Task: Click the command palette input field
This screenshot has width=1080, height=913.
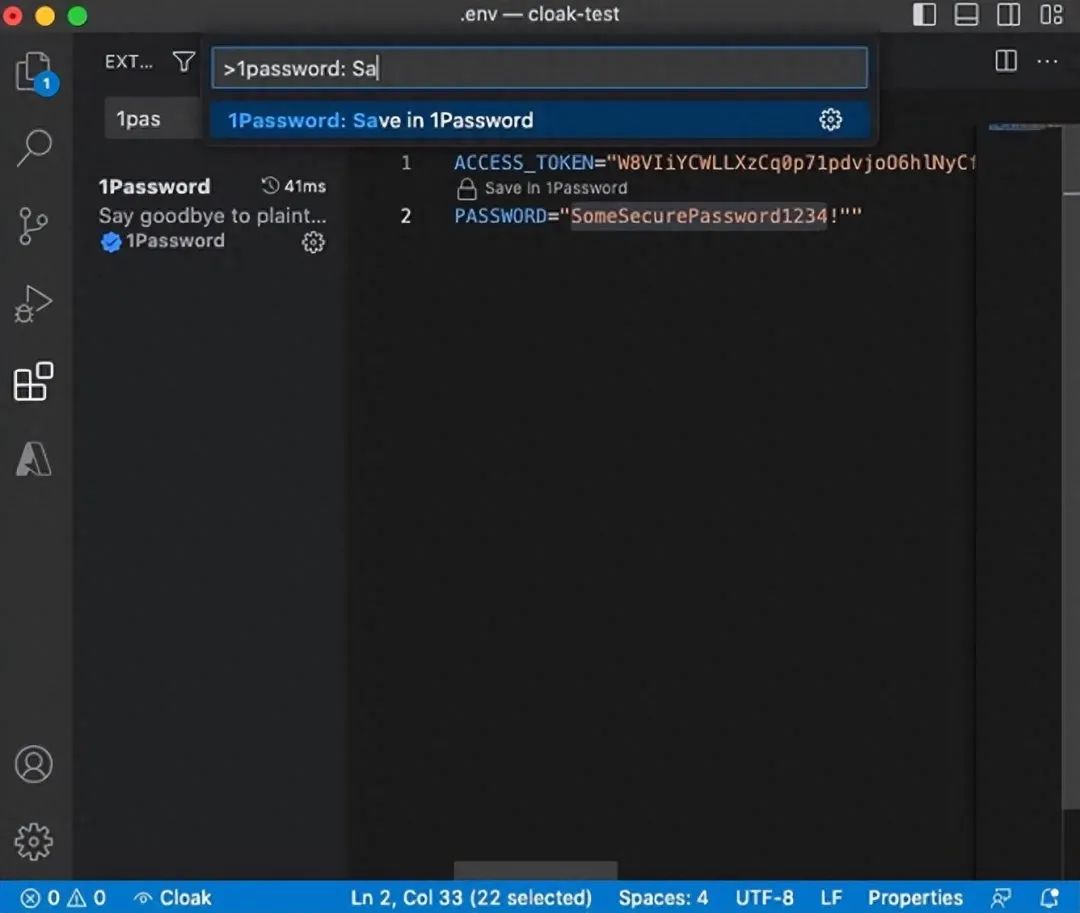Action: [539, 68]
